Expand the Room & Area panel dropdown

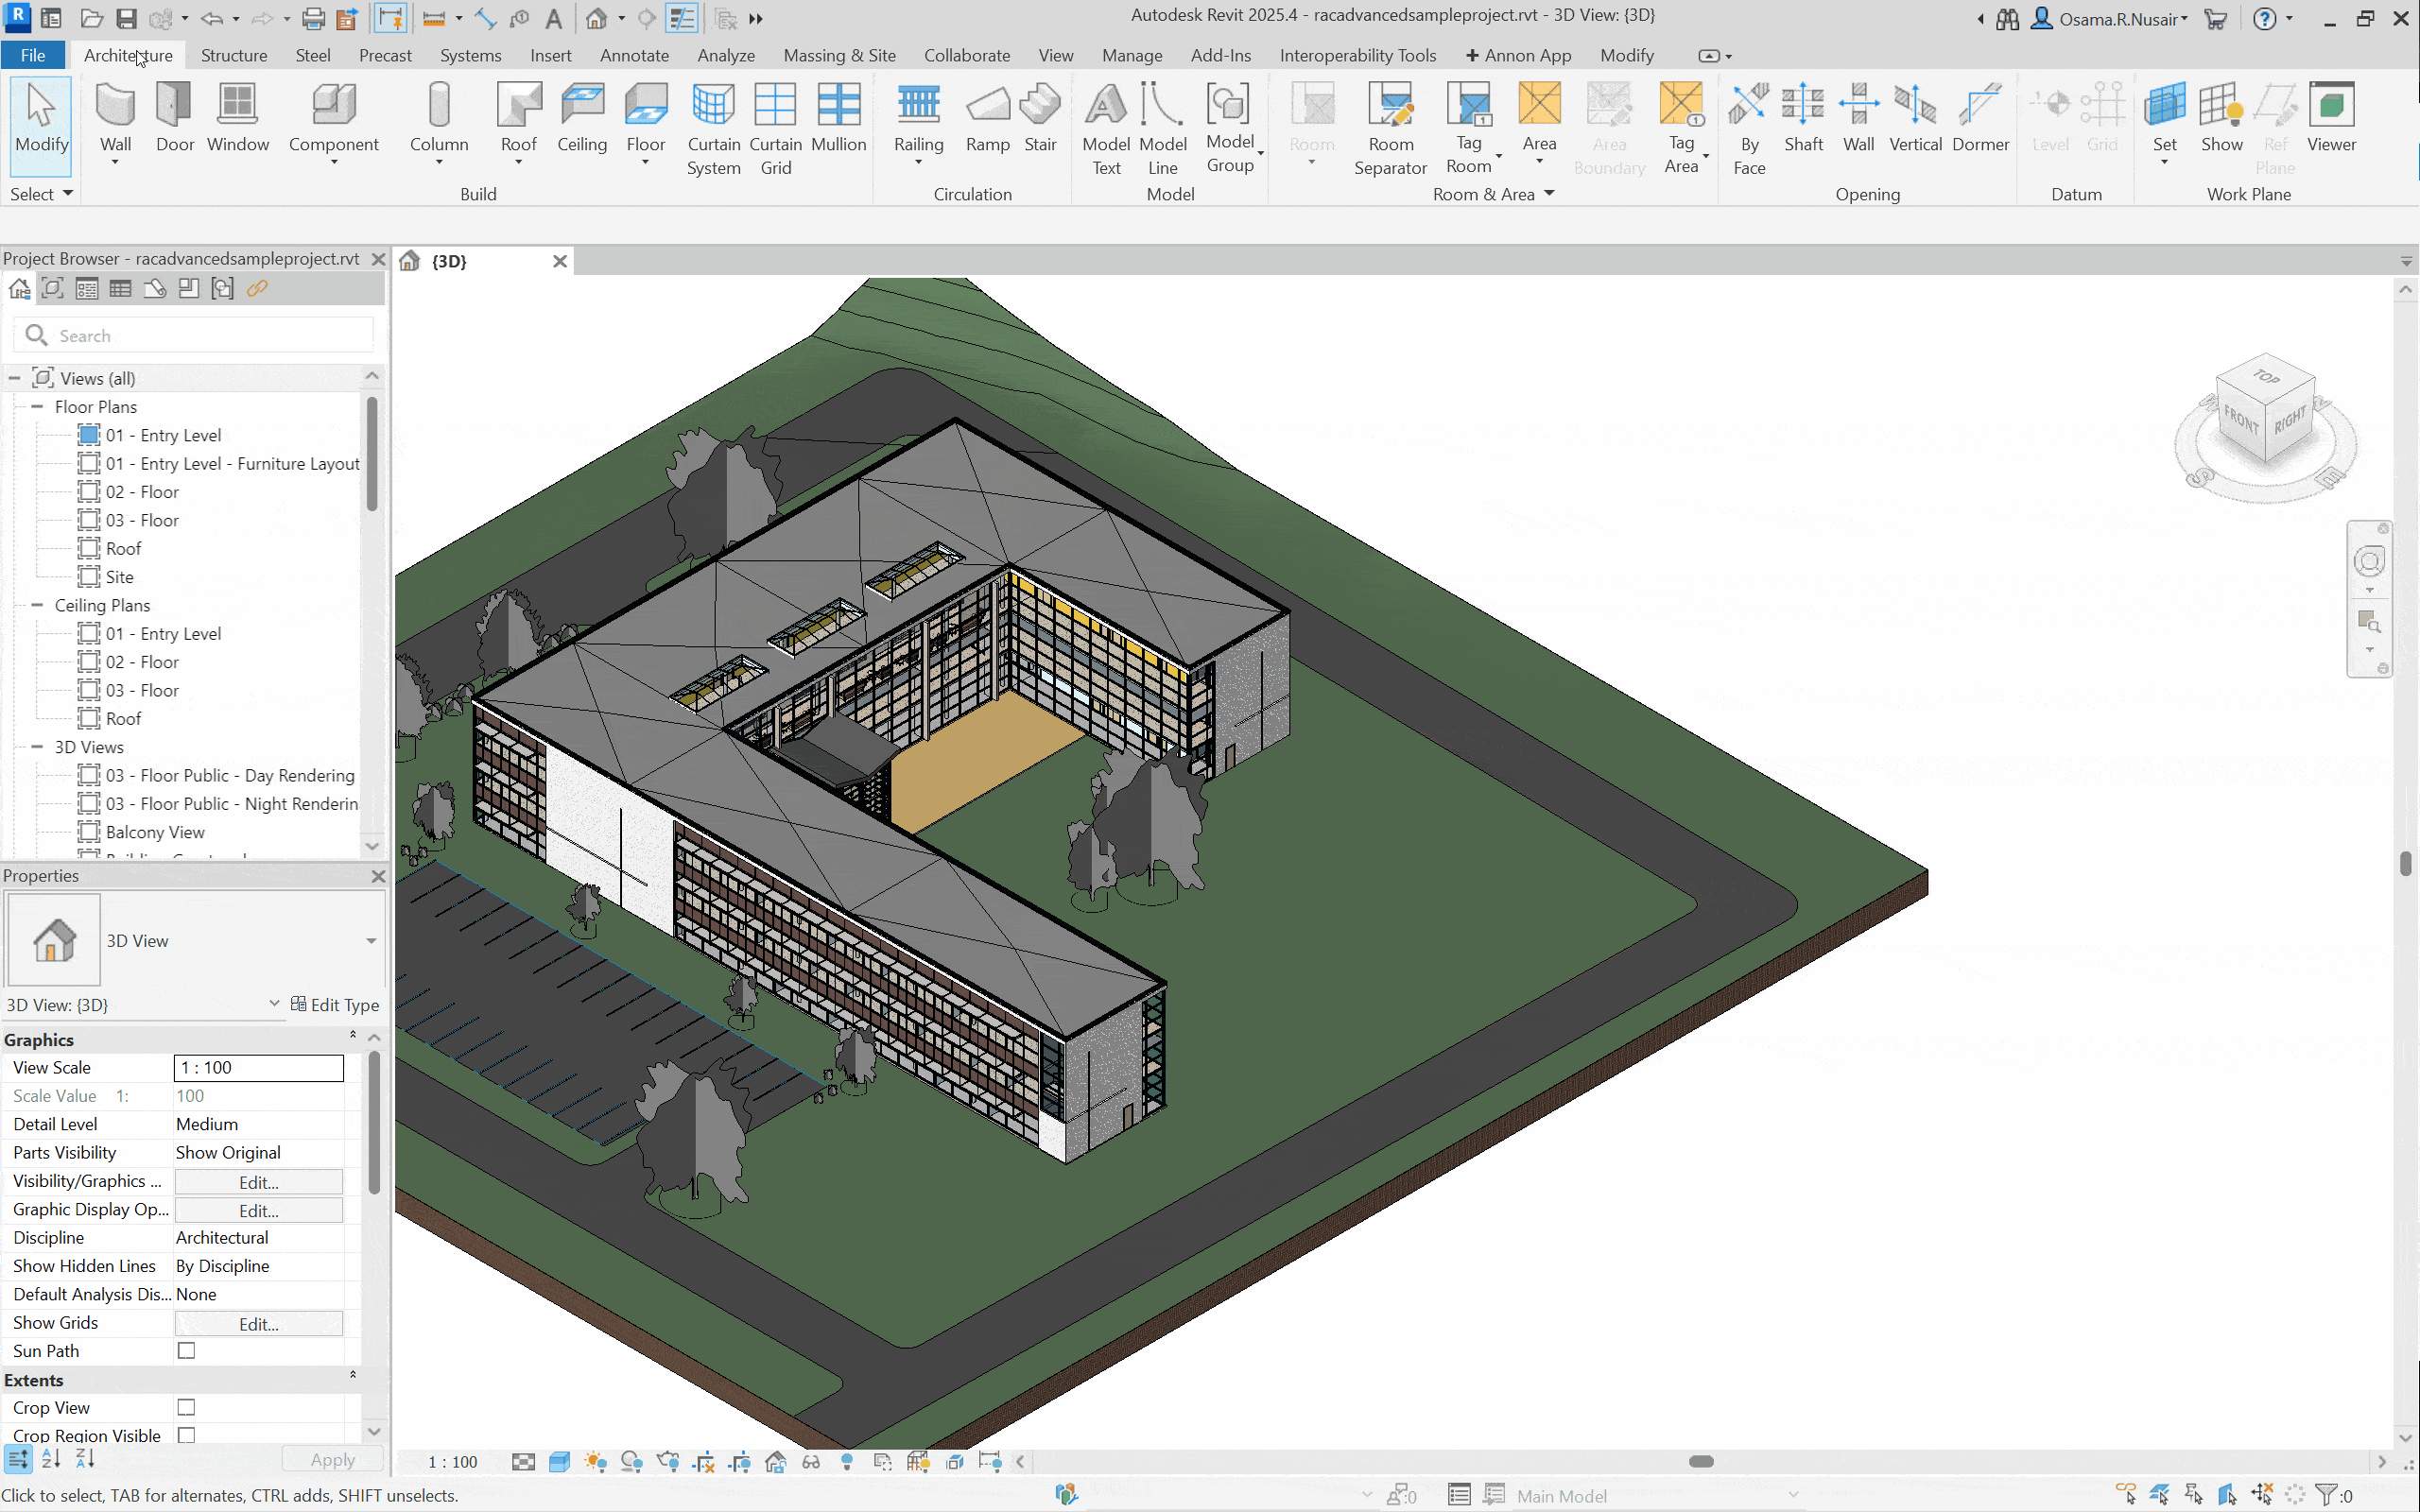click(x=1549, y=194)
